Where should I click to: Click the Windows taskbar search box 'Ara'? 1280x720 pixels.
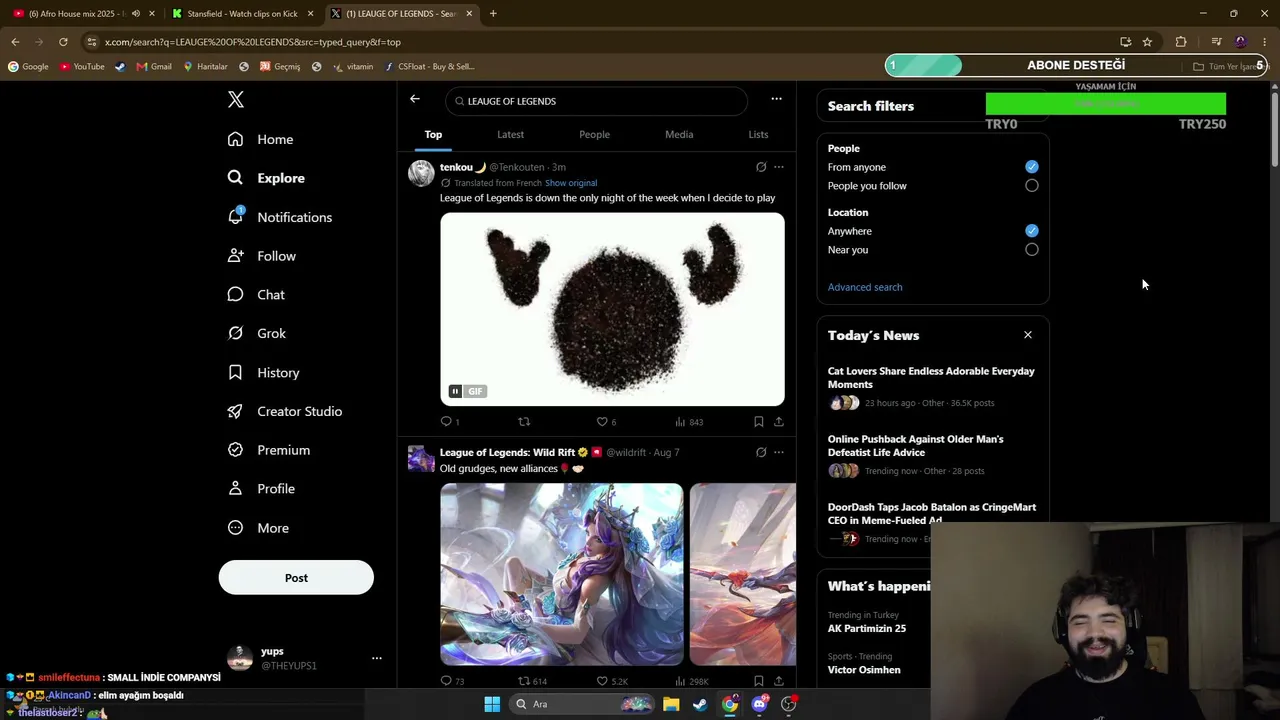[582, 704]
